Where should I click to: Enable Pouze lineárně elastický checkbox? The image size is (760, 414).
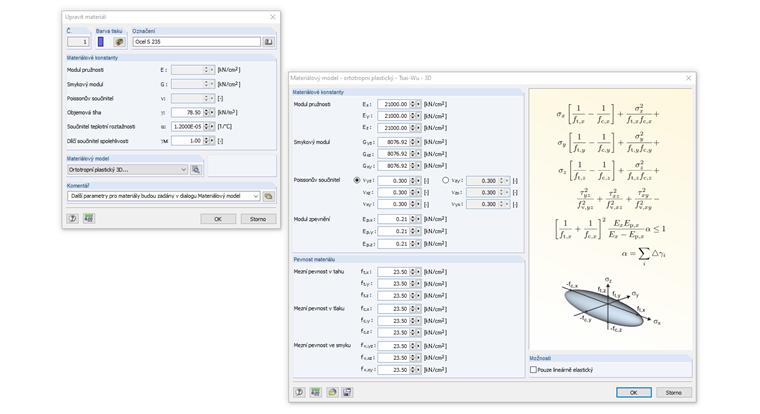pos(534,370)
